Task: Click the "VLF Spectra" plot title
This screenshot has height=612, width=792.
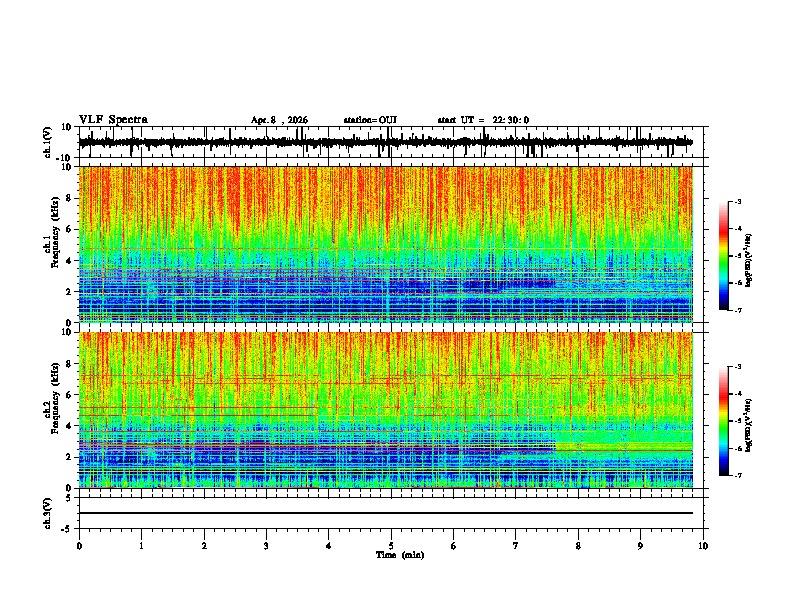Action: [113, 120]
